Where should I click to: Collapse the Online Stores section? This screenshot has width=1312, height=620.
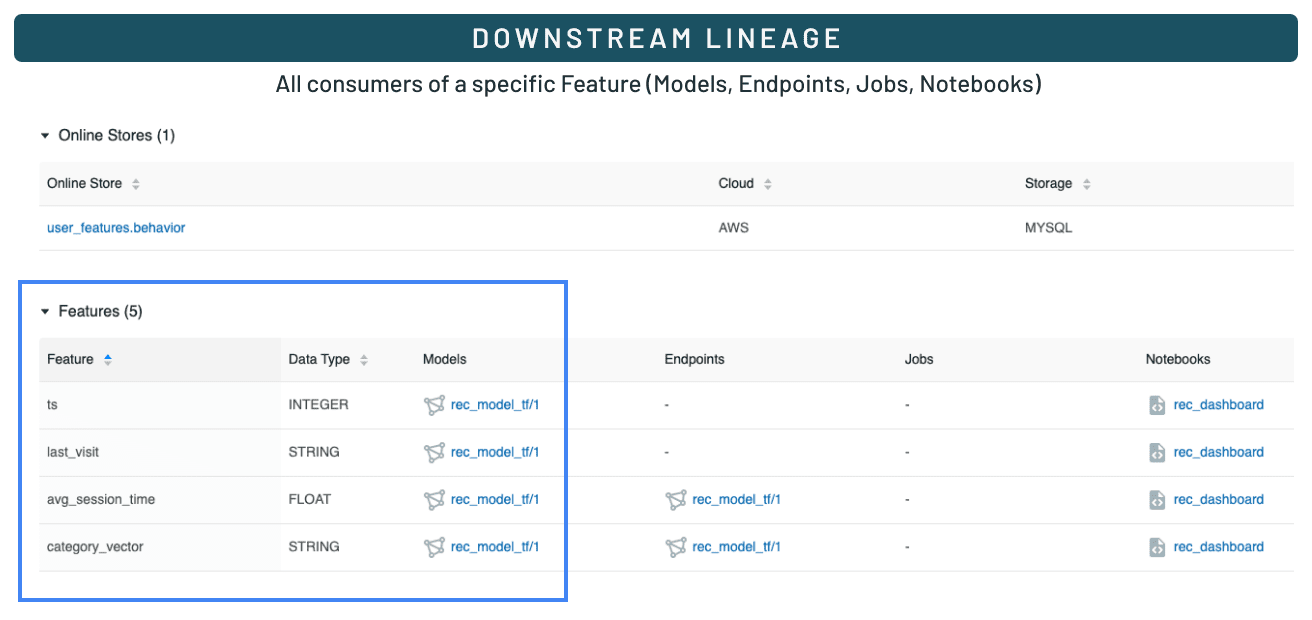(x=45, y=135)
